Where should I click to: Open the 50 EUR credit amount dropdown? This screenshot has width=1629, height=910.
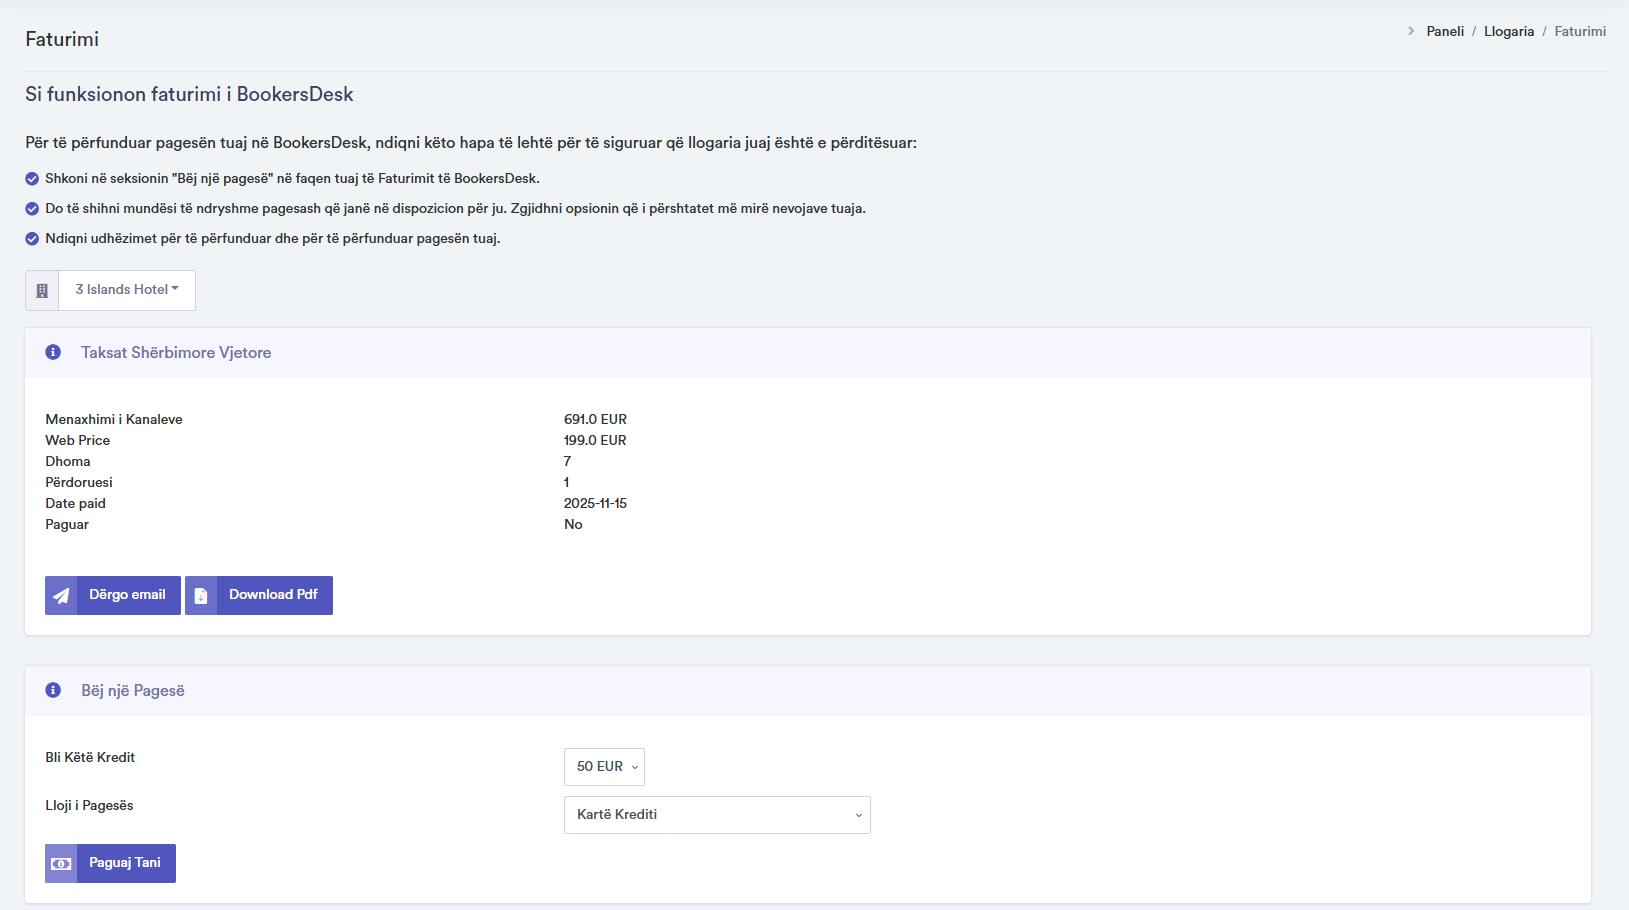[604, 767]
